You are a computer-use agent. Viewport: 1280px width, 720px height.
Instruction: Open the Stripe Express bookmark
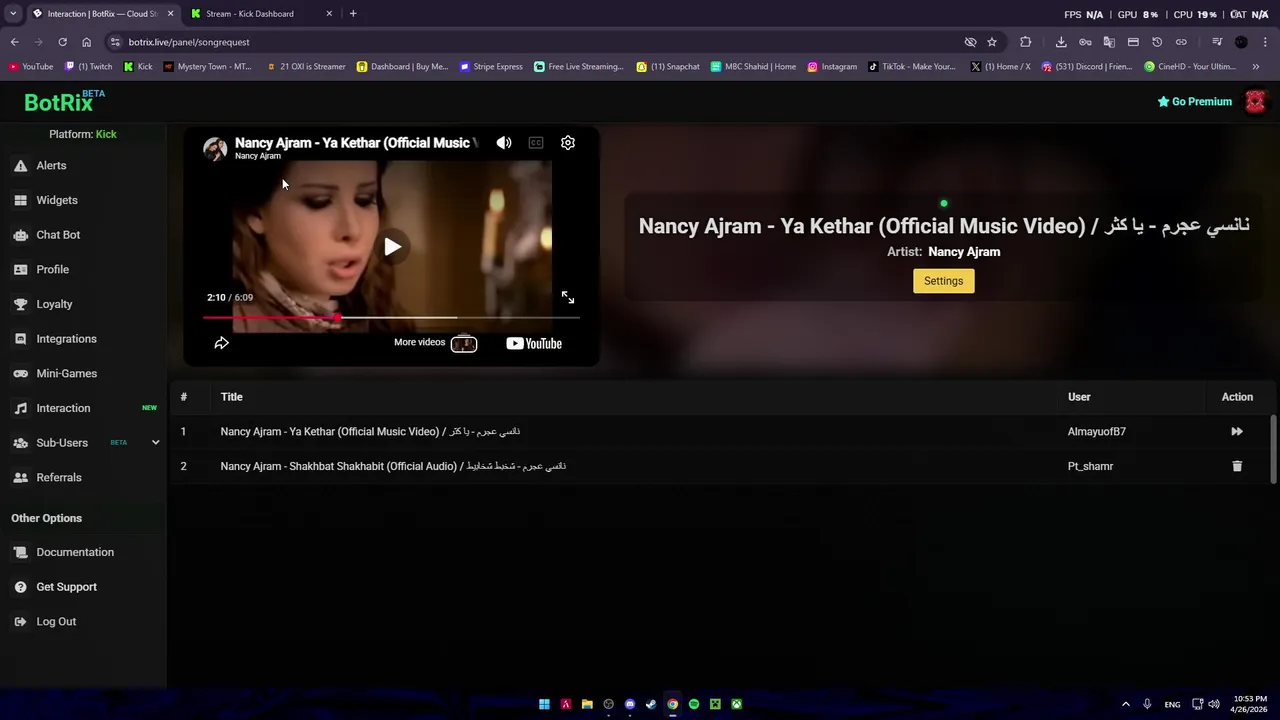491,67
